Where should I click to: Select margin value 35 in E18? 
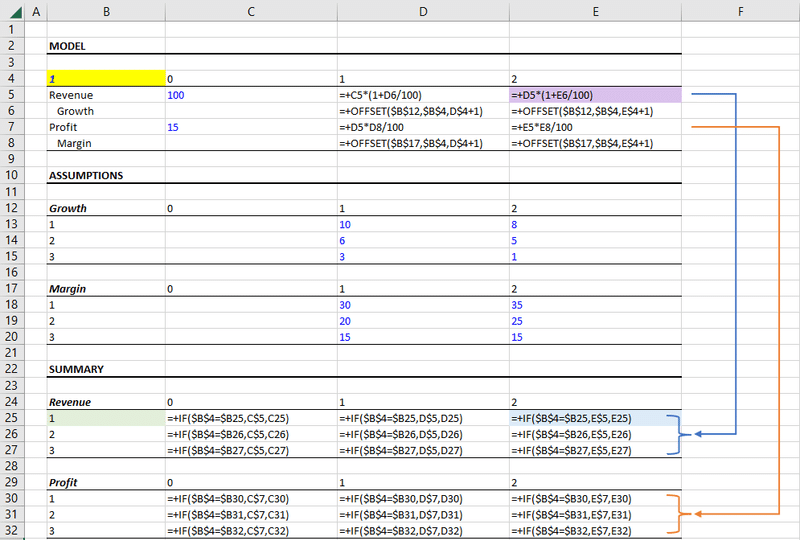click(517, 305)
